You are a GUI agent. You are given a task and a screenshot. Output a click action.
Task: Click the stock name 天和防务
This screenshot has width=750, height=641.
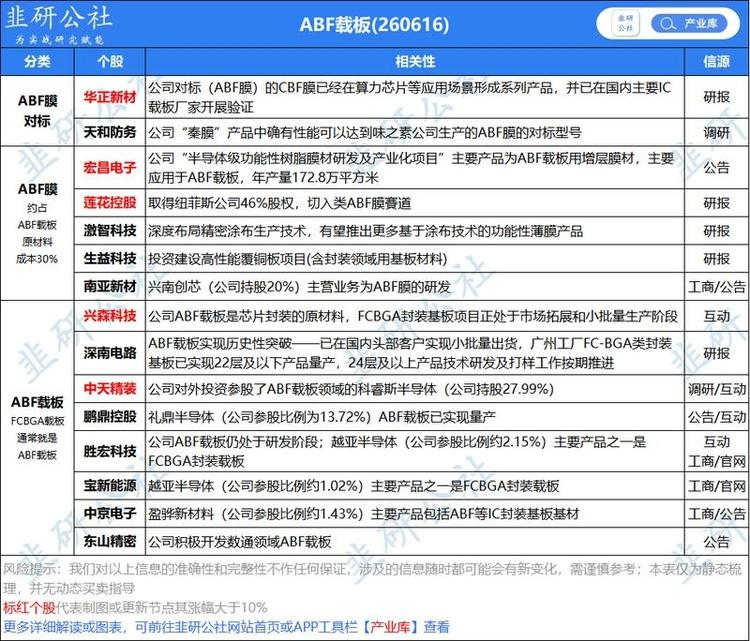[110, 132]
